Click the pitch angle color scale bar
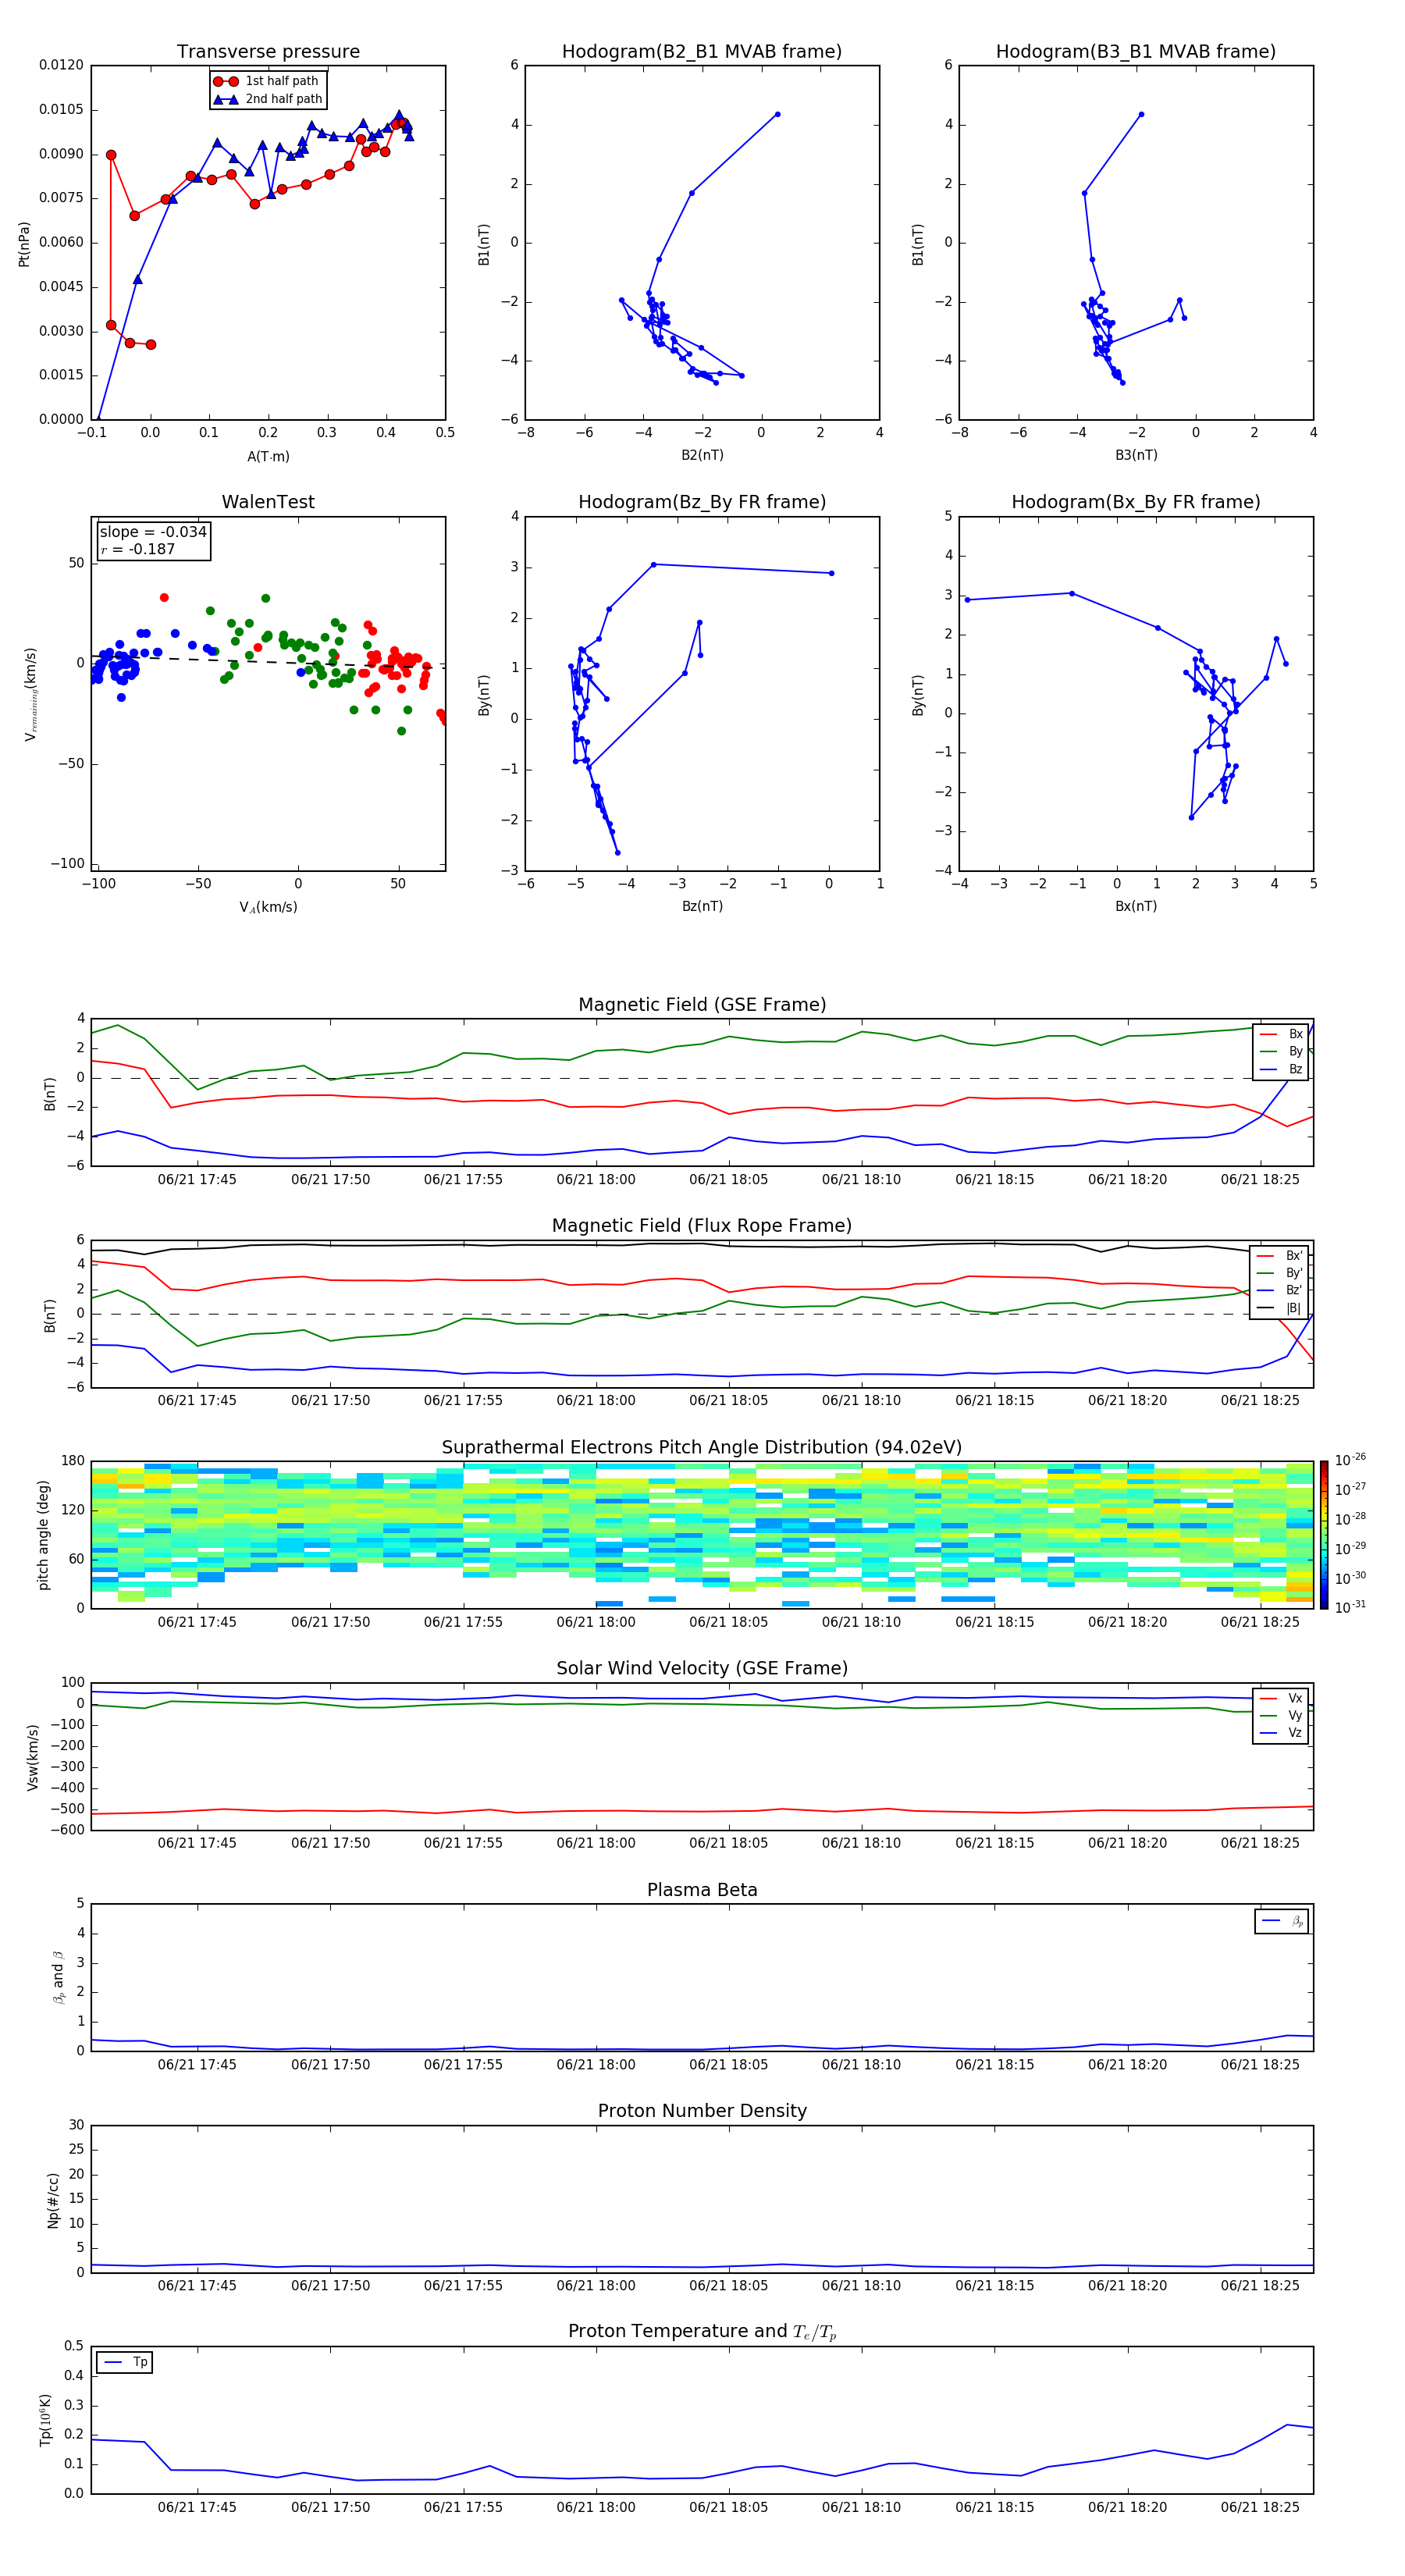This screenshot has width=1405, height=2576. (1324, 1535)
